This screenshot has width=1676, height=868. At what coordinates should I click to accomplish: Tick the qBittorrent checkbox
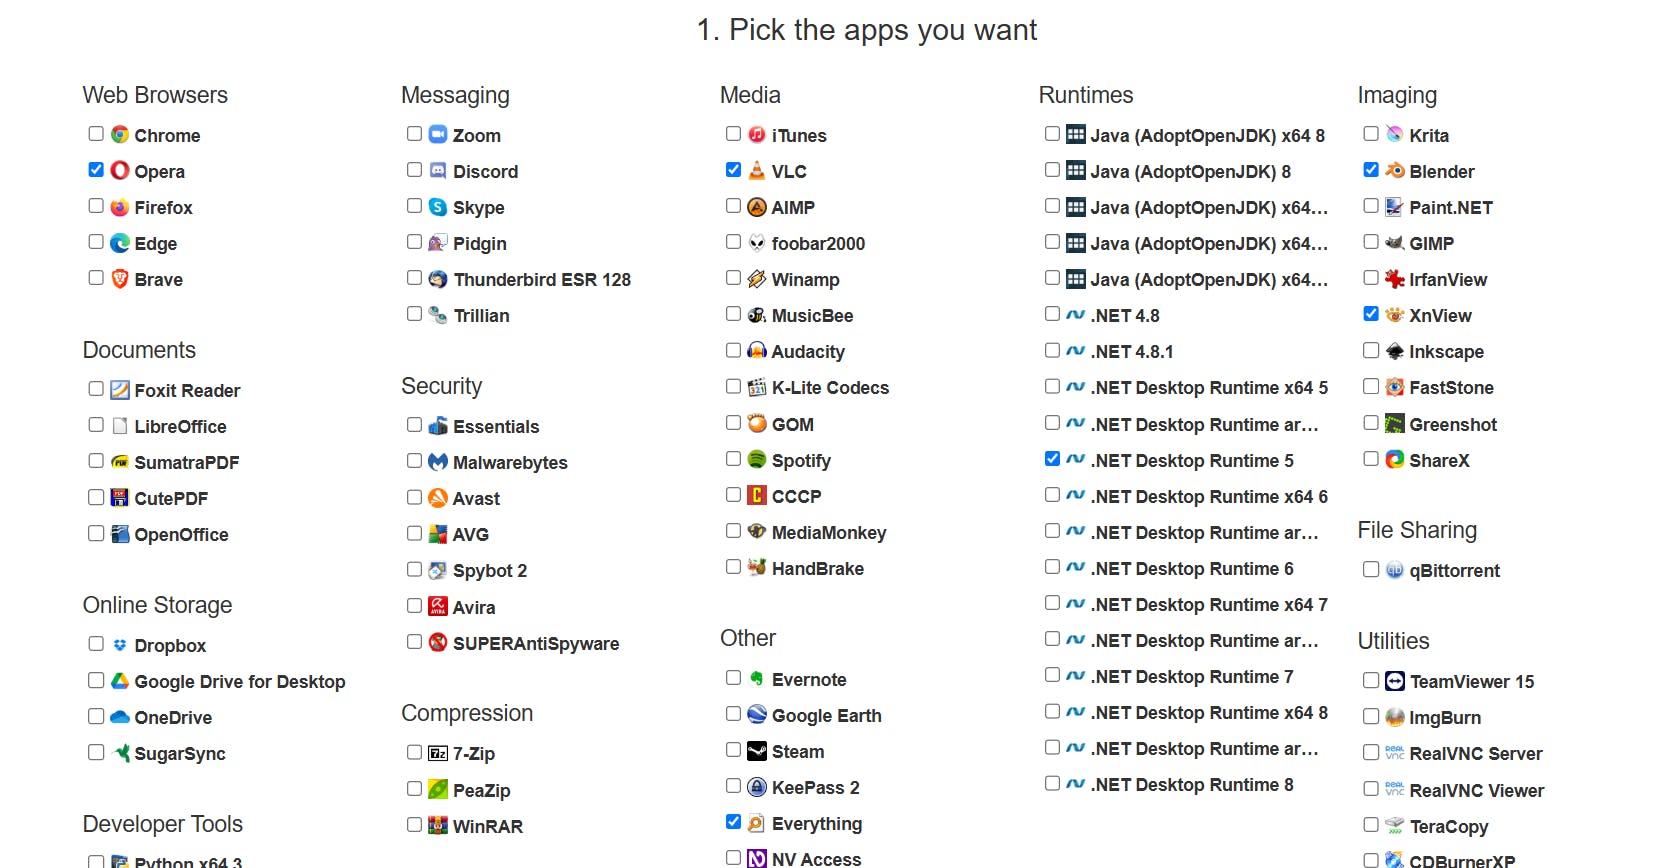click(x=1371, y=569)
